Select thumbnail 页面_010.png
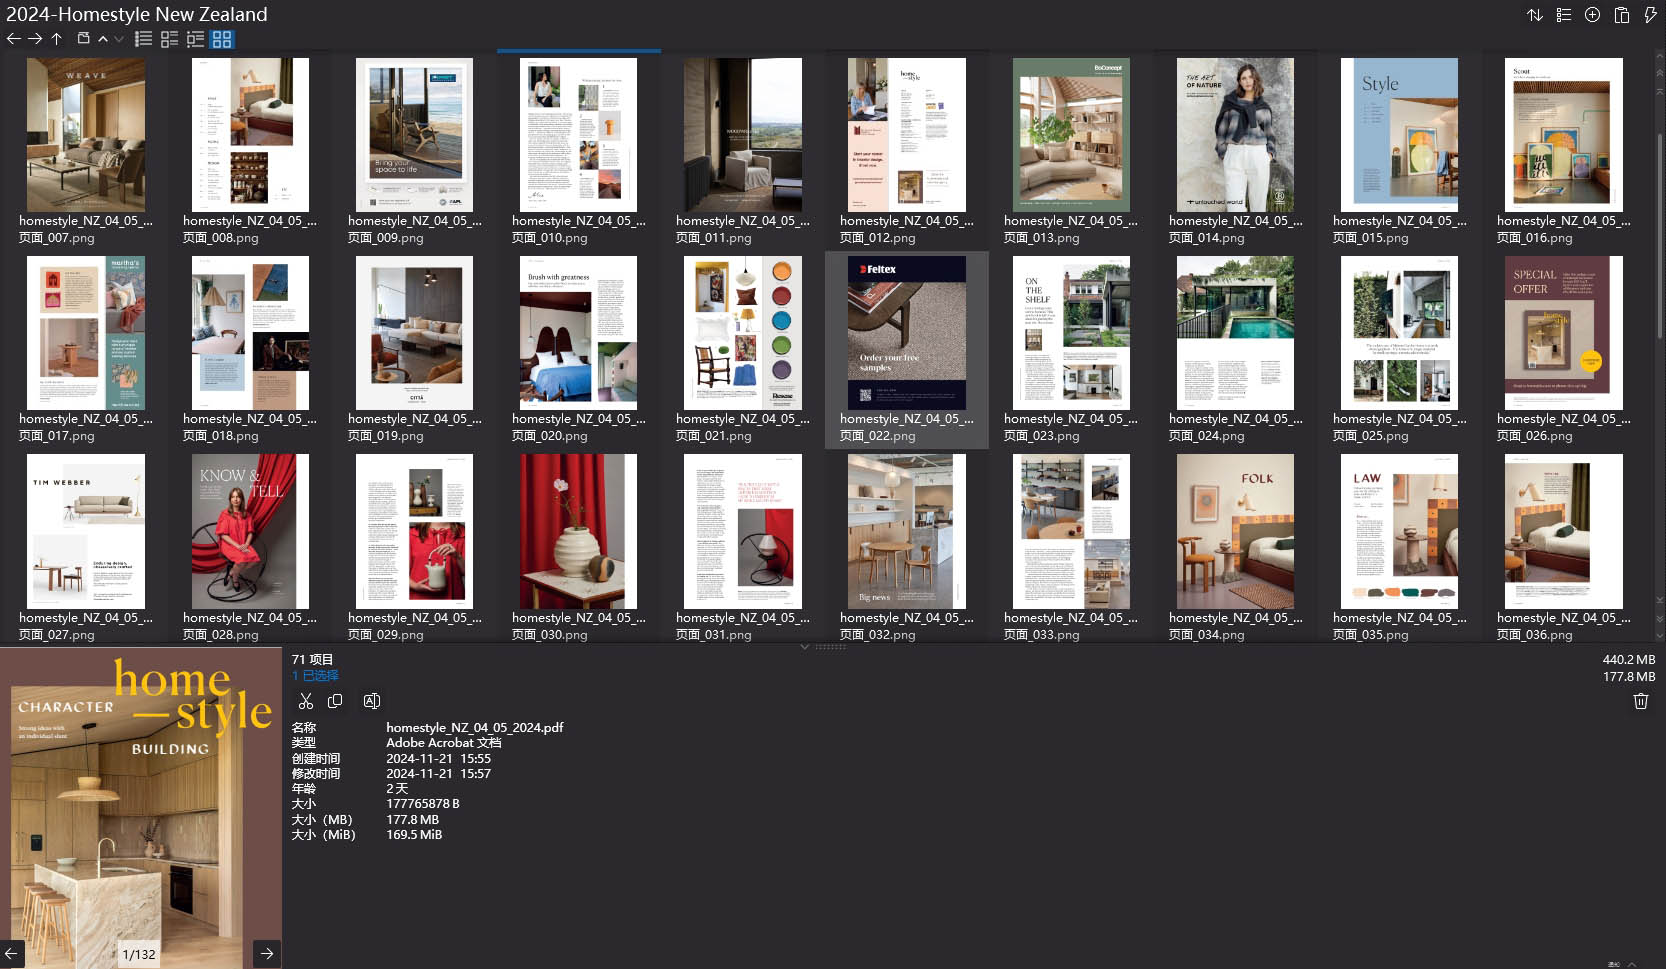Image resolution: width=1666 pixels, height=969 pixels. 579,135
